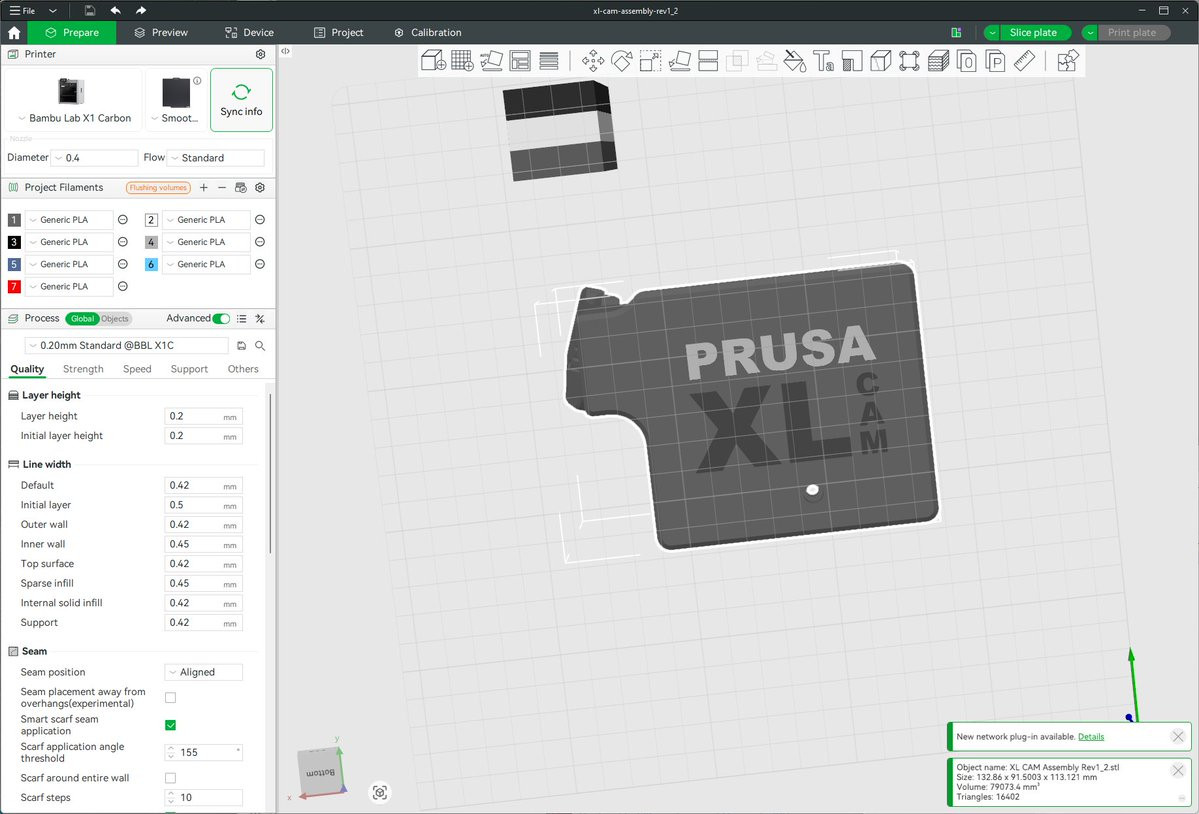This screenshot has width=1199, height=814.
Task: Disable Smart scarf seam application checkbox
Action: [x=170, y=725]
